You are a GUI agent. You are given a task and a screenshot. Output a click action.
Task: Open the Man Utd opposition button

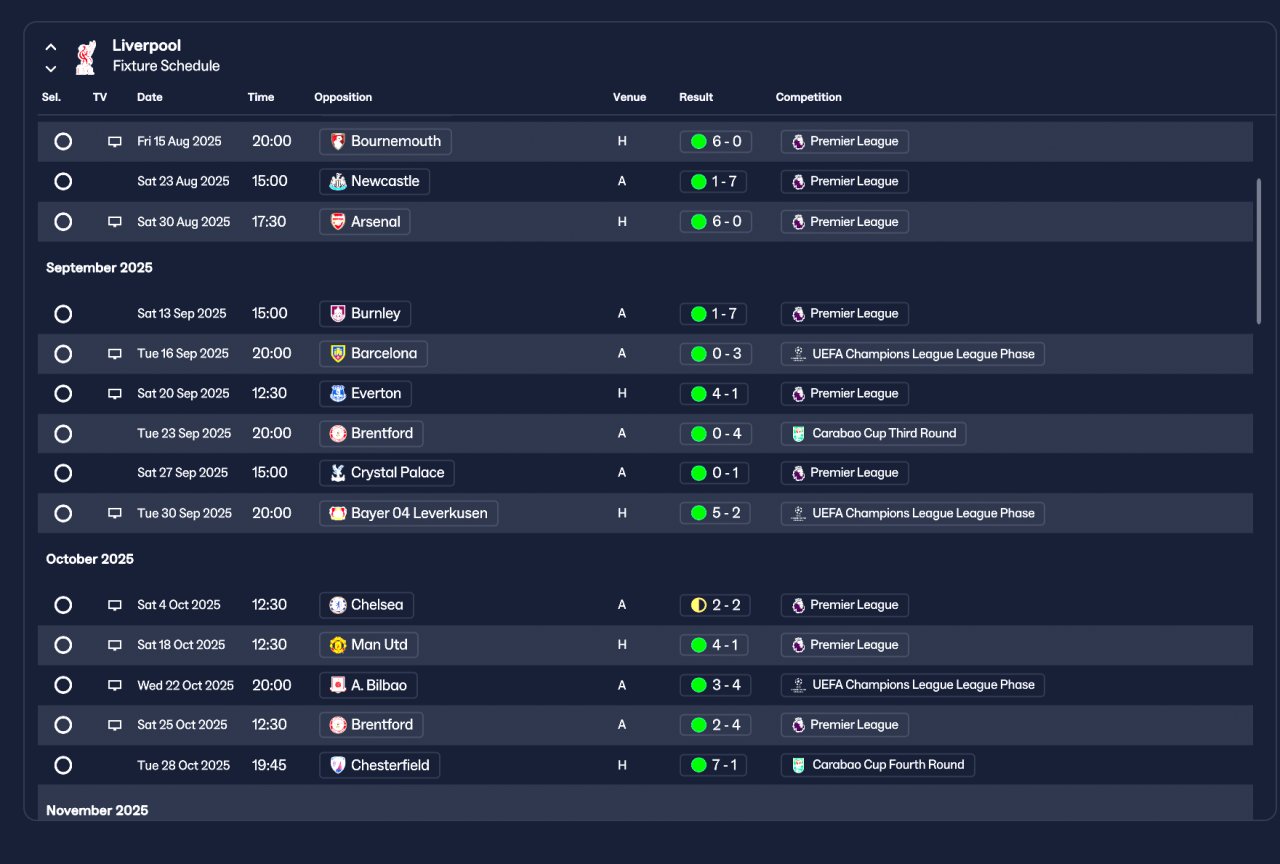pyautogui.click(x=368, y=645)
